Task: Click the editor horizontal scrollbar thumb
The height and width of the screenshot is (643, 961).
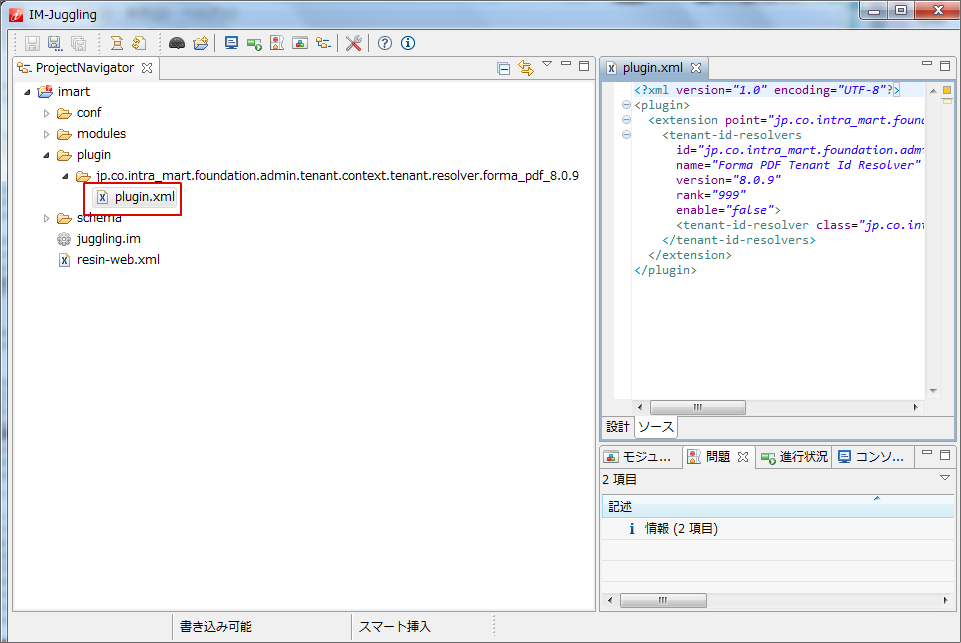Action: click(697, 407)
